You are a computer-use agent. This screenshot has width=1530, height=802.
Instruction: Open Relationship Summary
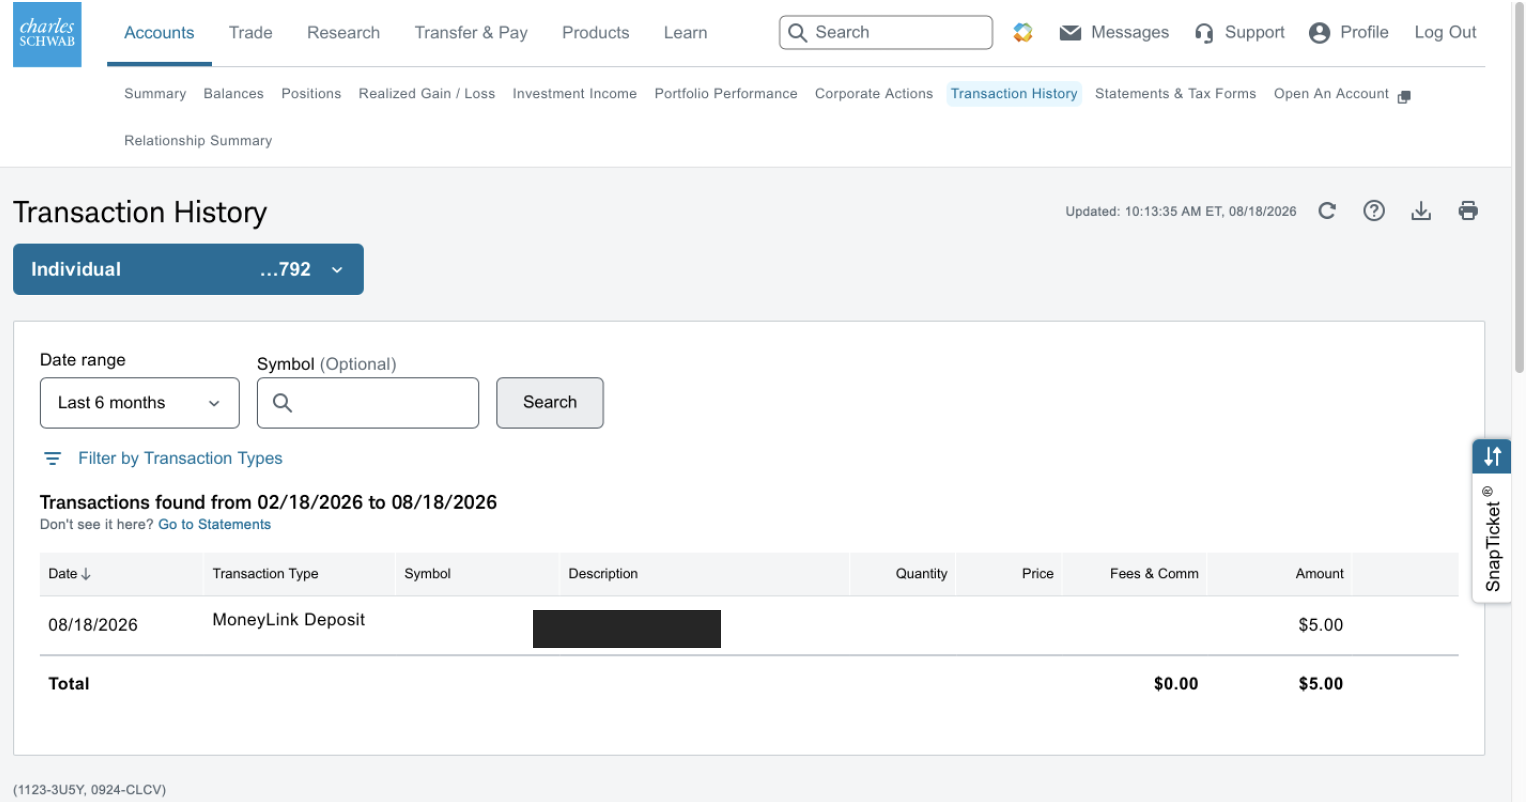198,141
